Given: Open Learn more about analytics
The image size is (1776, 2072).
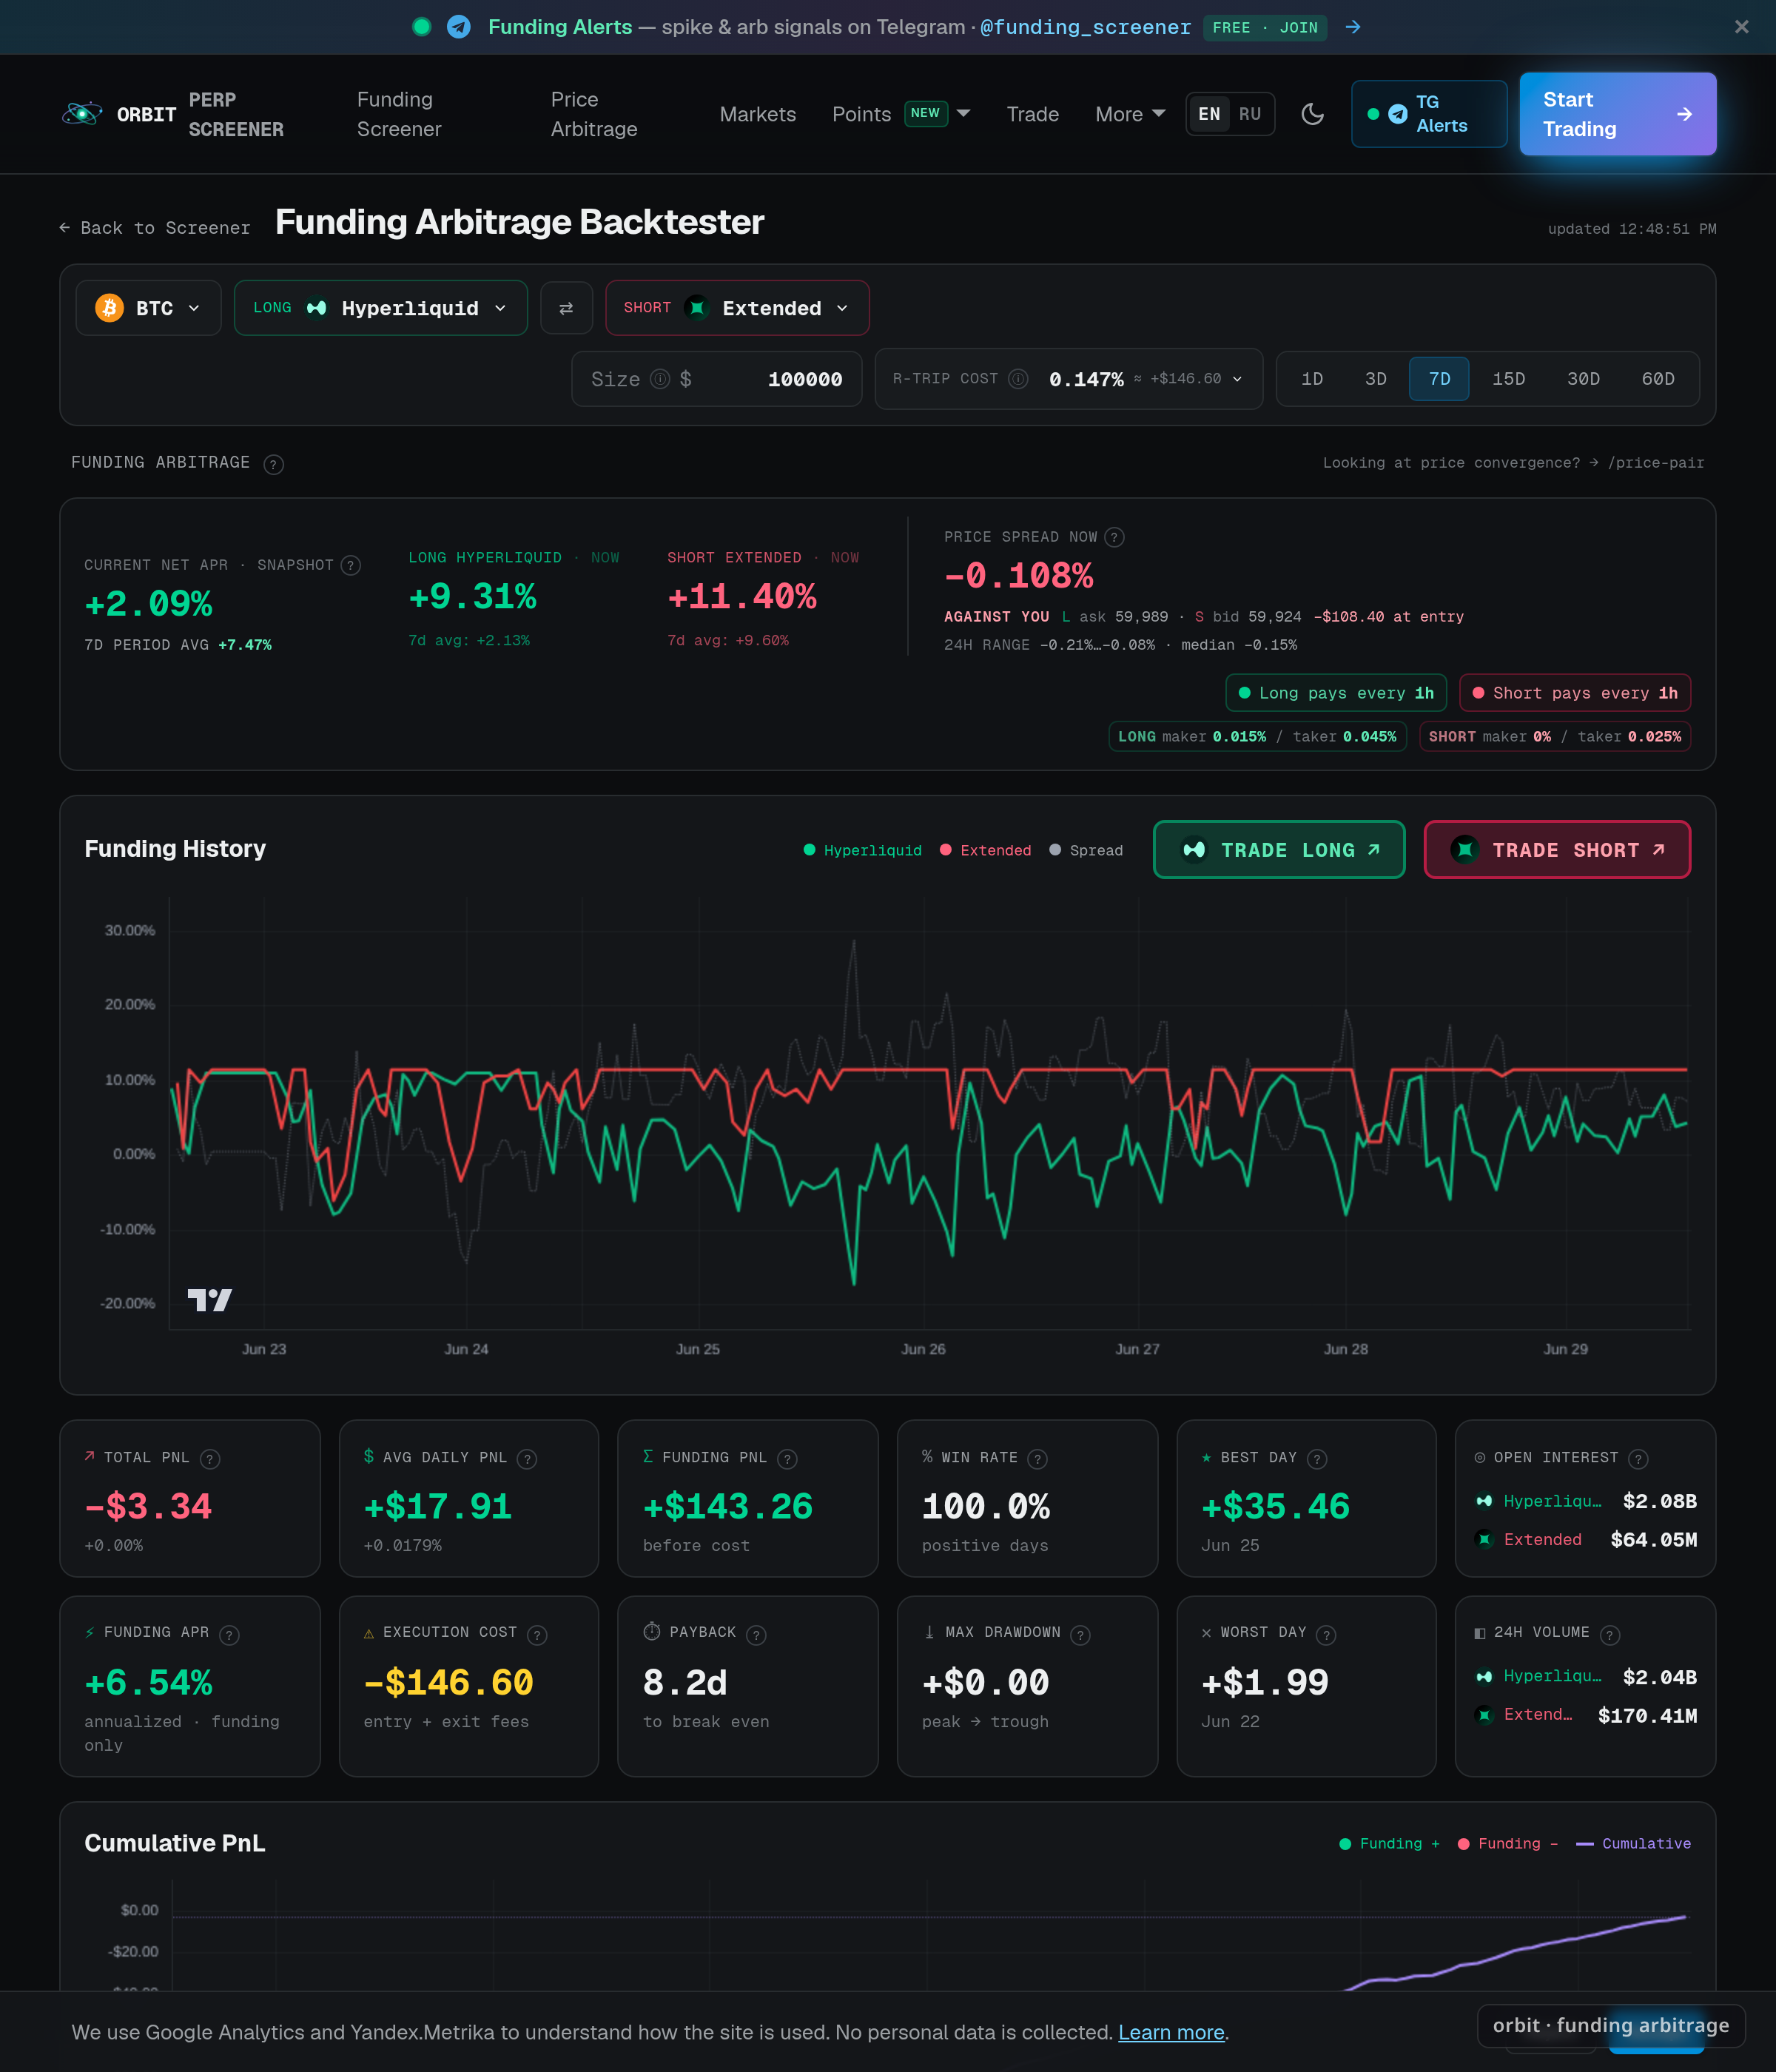Looking at the screenshot, I should tap(1171, 2032).
